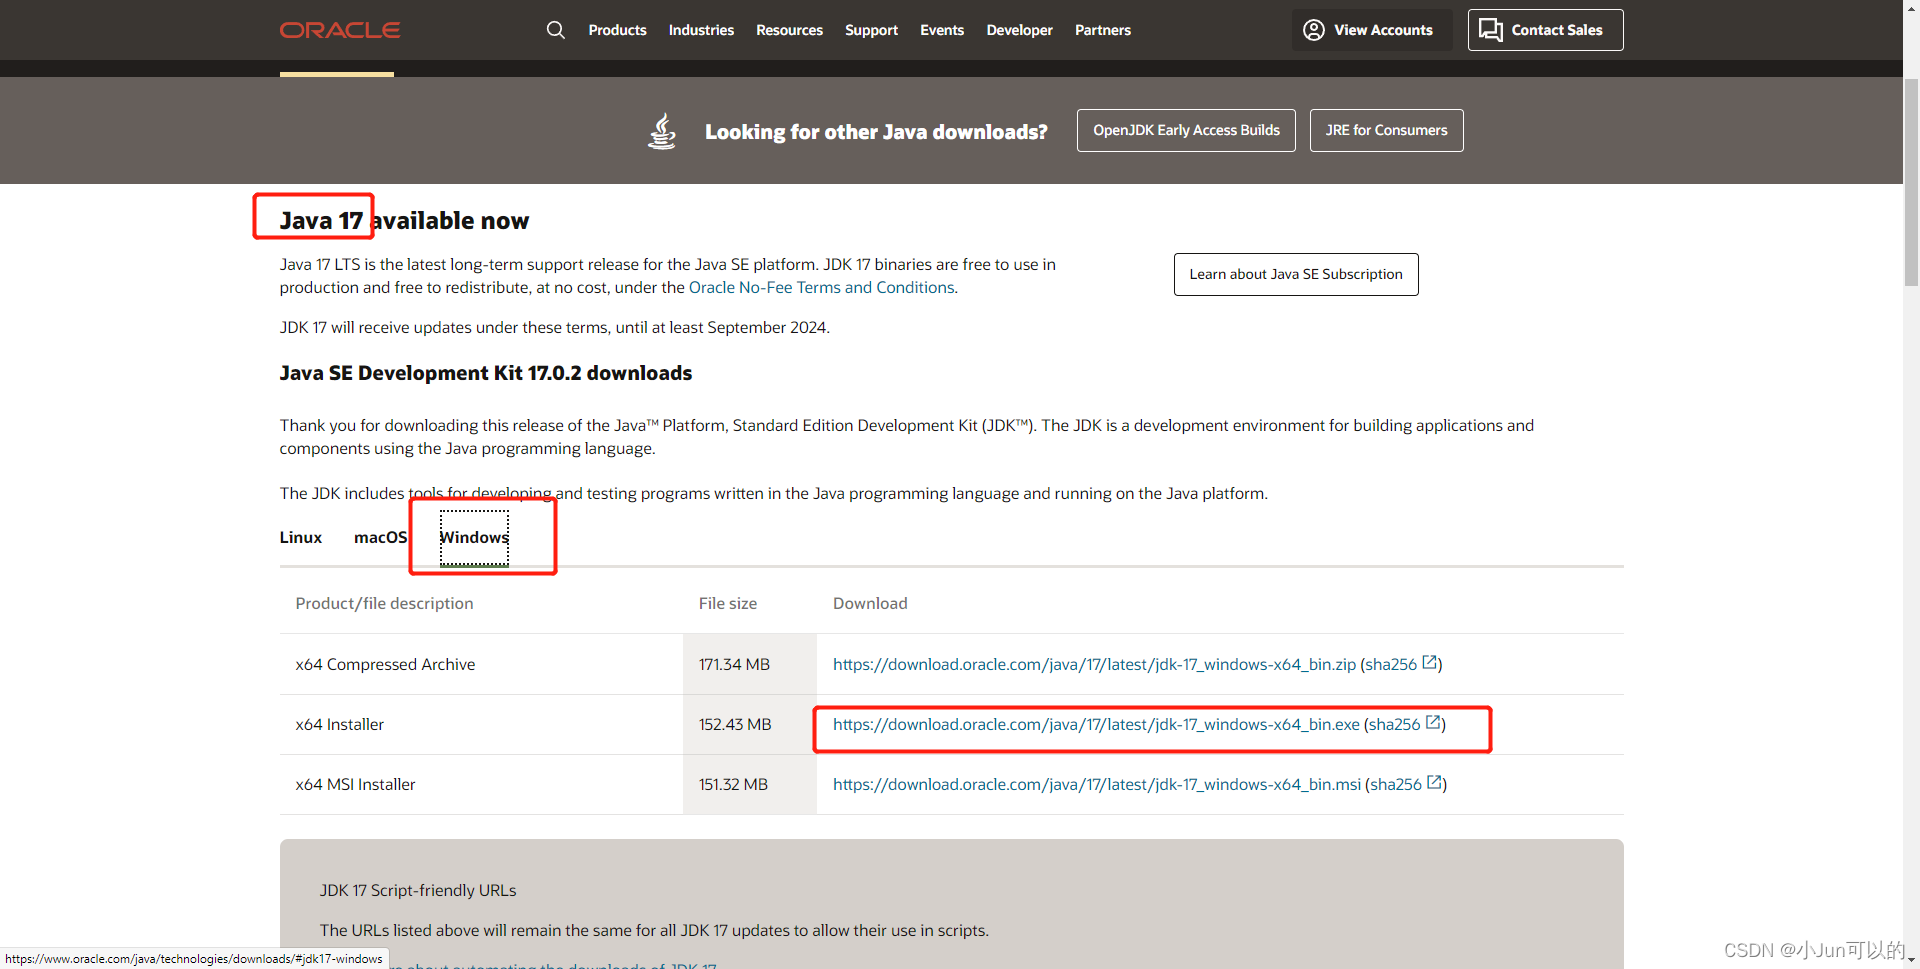
Task: Select 'x64 Compressed Archive' row text
Action: 385,664
